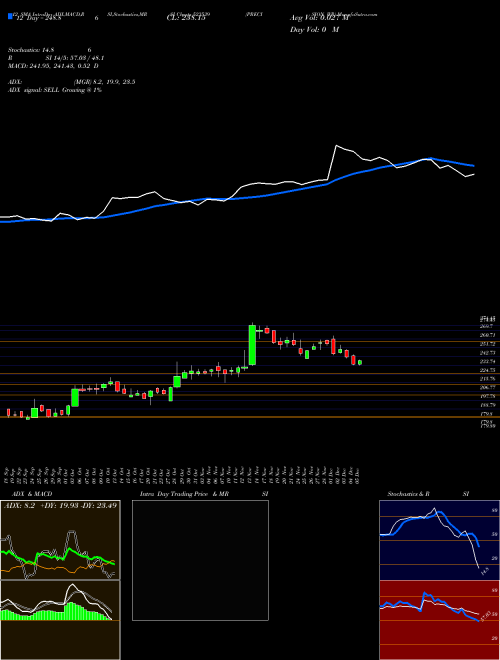Click the 242.73 price axis label

pyautogui.click(x=488, y=353)
